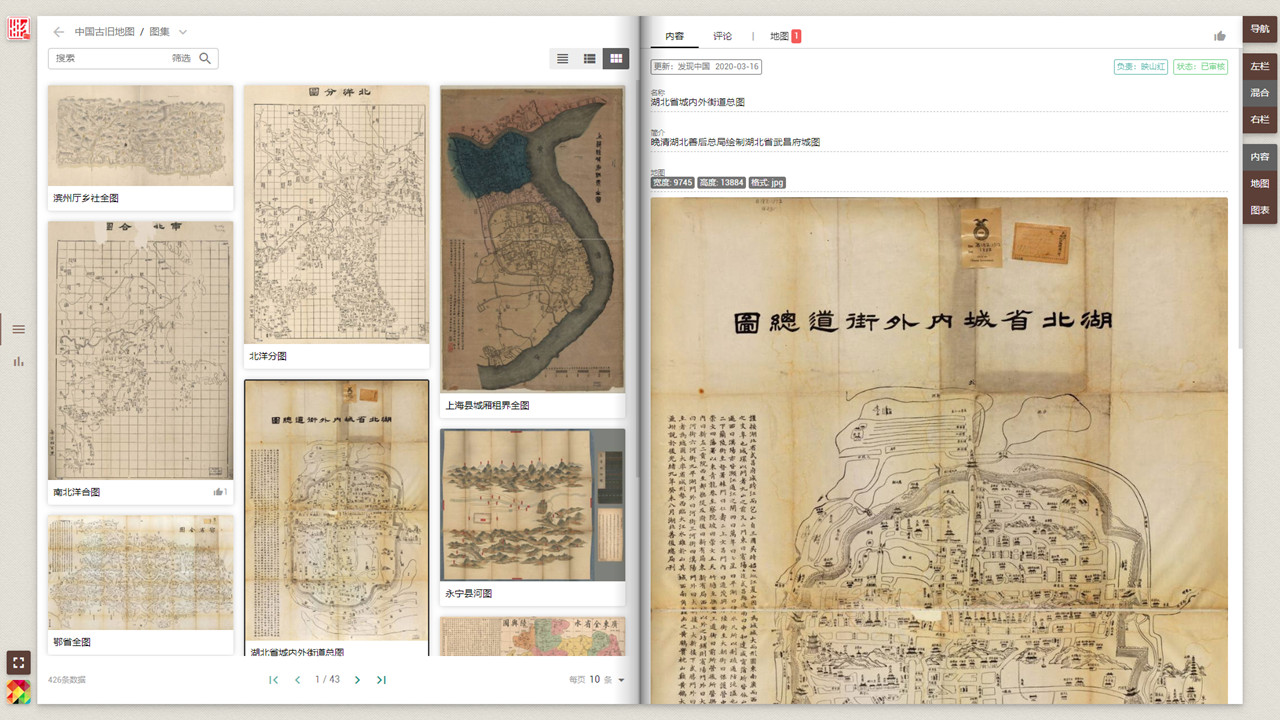Screen dimensions: 1280x720
Task: Switch to compact list view
Action: pyautogui.click(x=563, y=59)
